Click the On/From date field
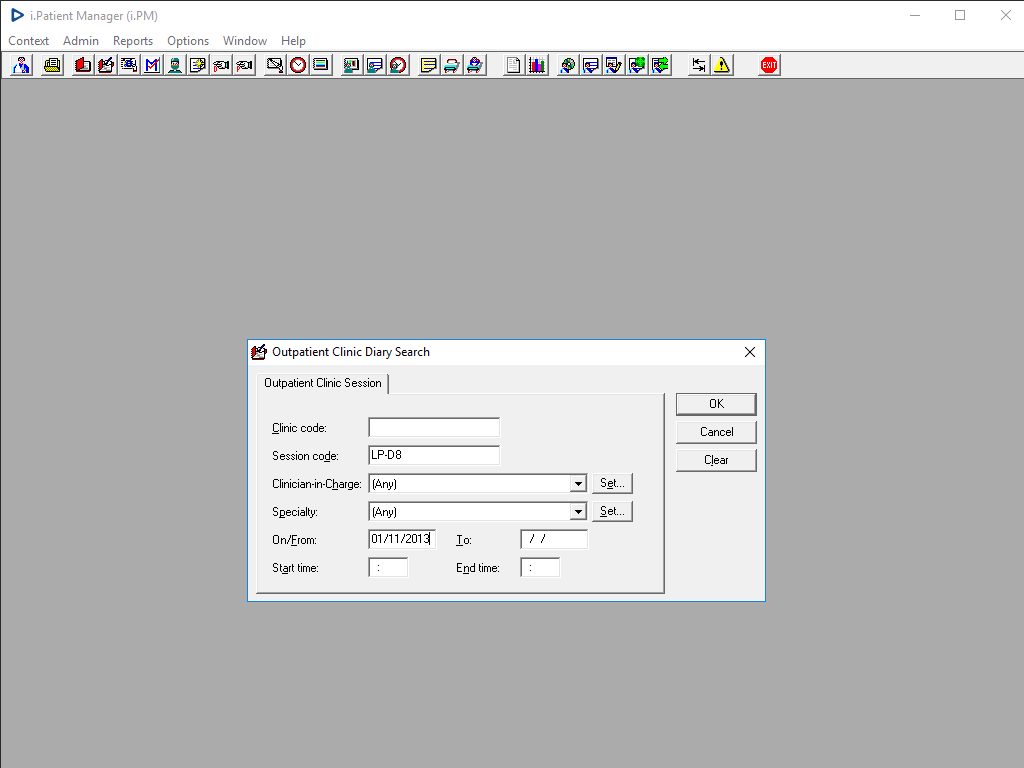1024x768 pixels. 402,539
